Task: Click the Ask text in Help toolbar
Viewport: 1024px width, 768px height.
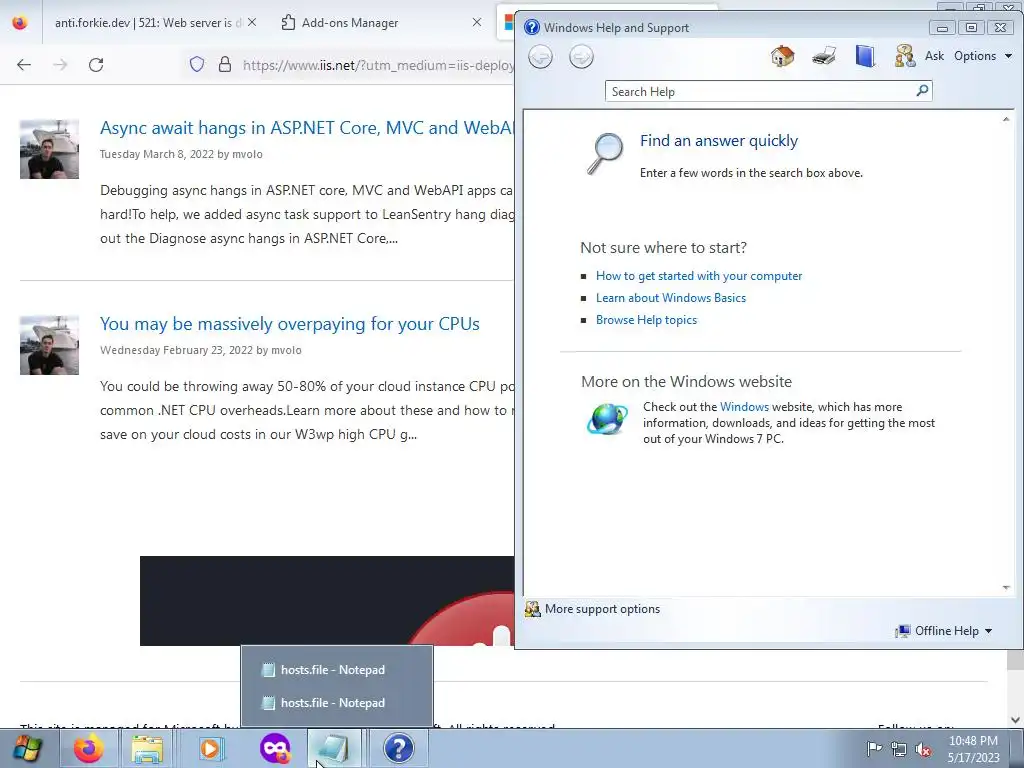Action: (x=934, y=56)
